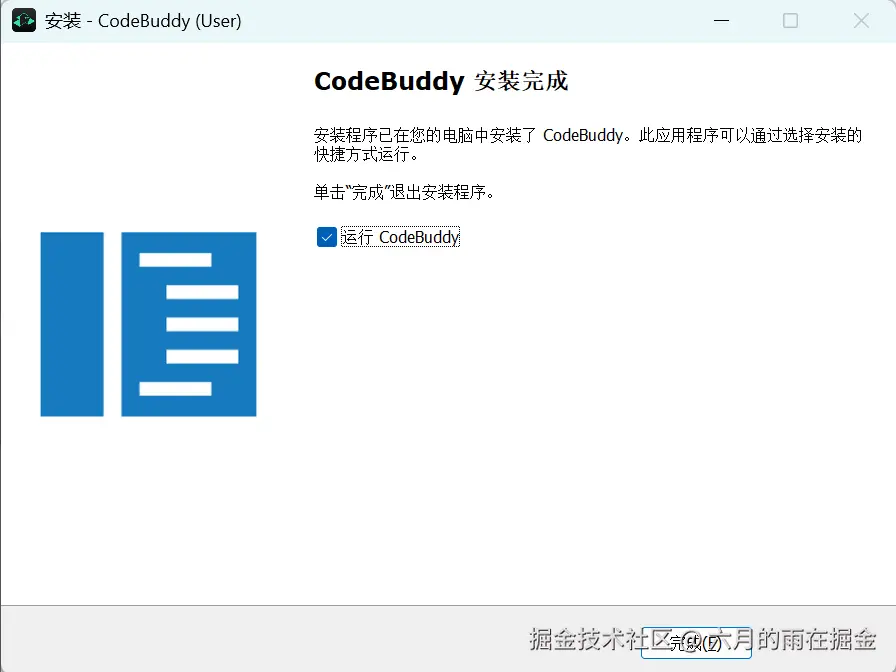The height and width of the screenshot is (672, 896).
Task: Click the 完成(F) finish button
Action: (x=696, y=642)
